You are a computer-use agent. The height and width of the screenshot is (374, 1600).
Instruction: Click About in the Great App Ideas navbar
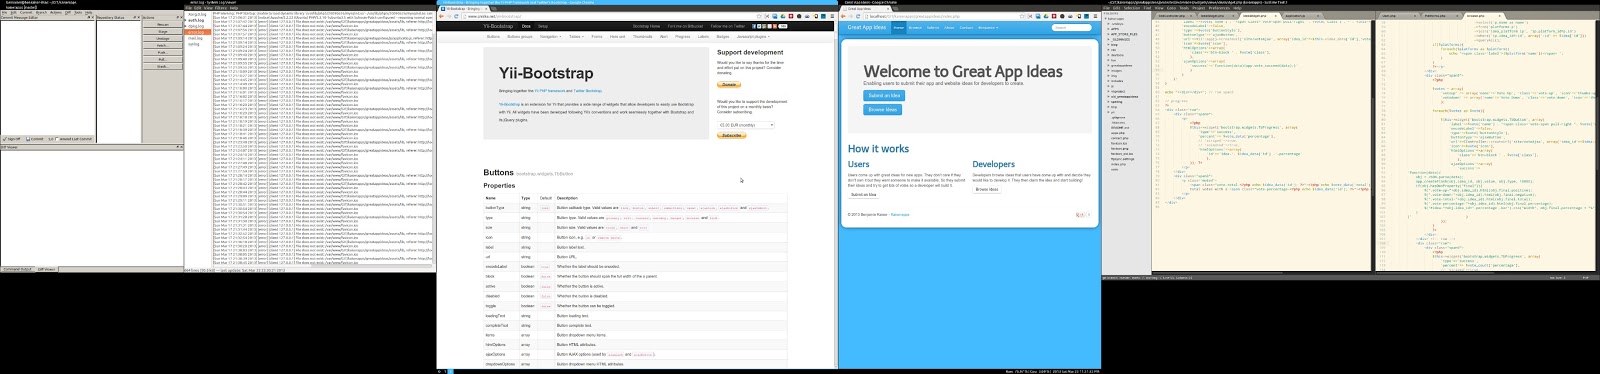949,27
